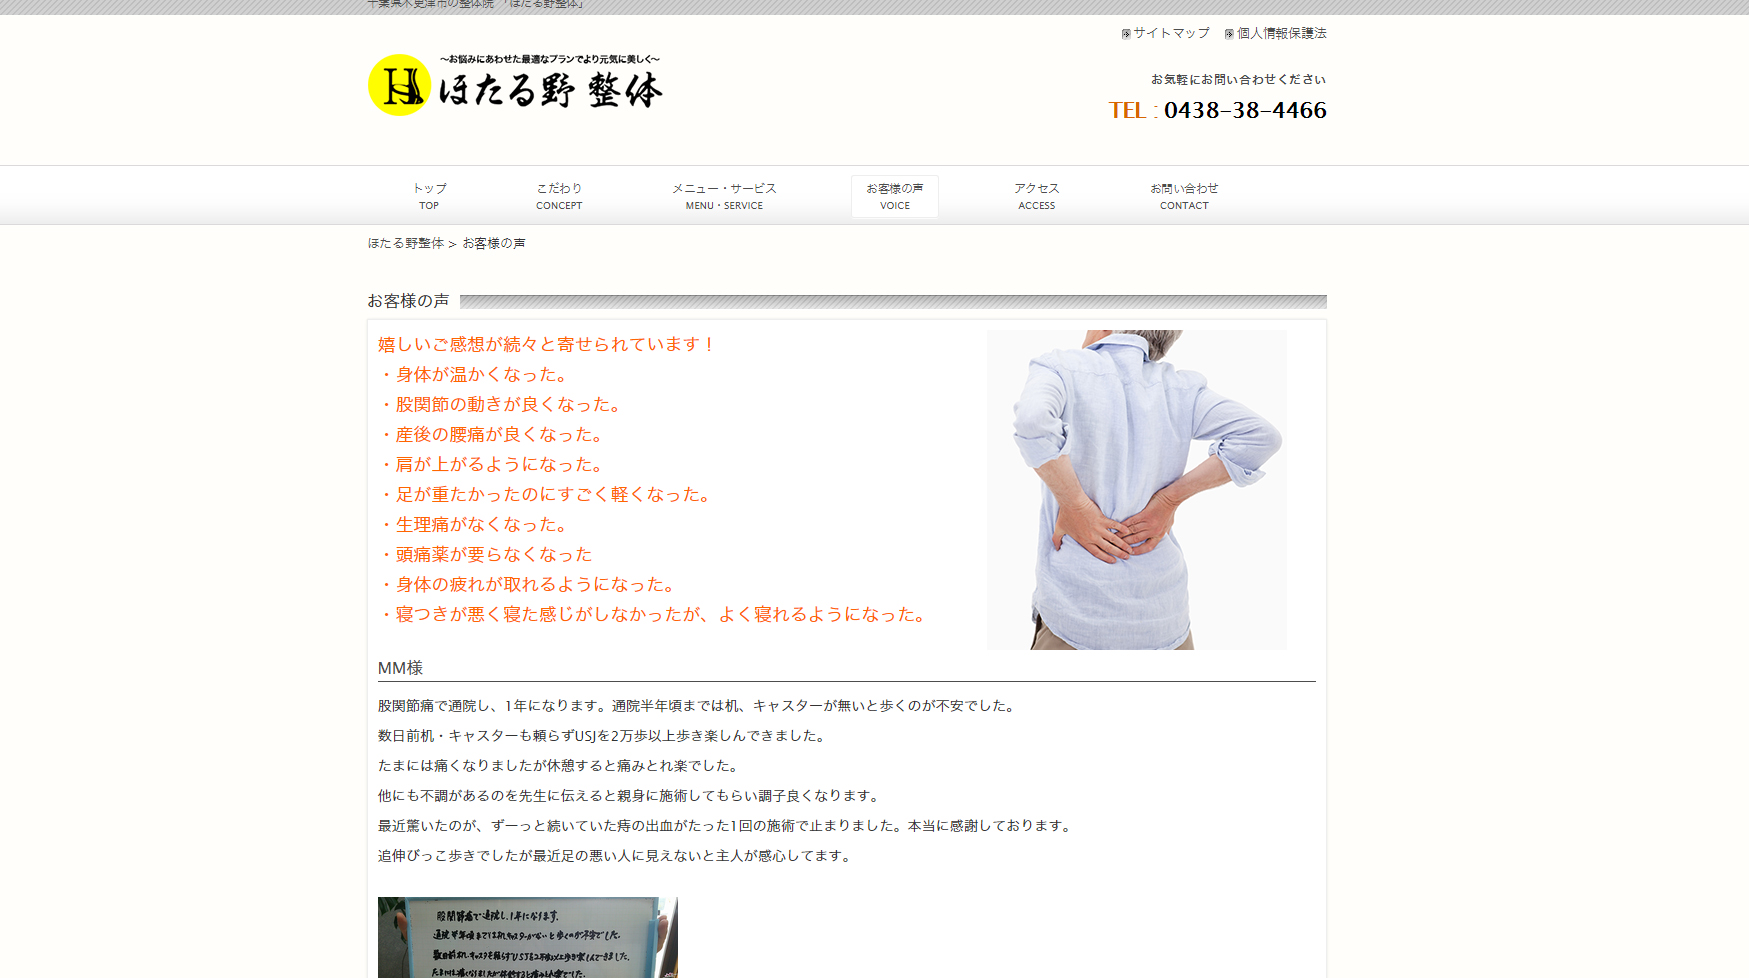This screenshot has height=978, width=1749.
Task: Click the sentence mentioning USJを2万歩以上
Action: 604,736
